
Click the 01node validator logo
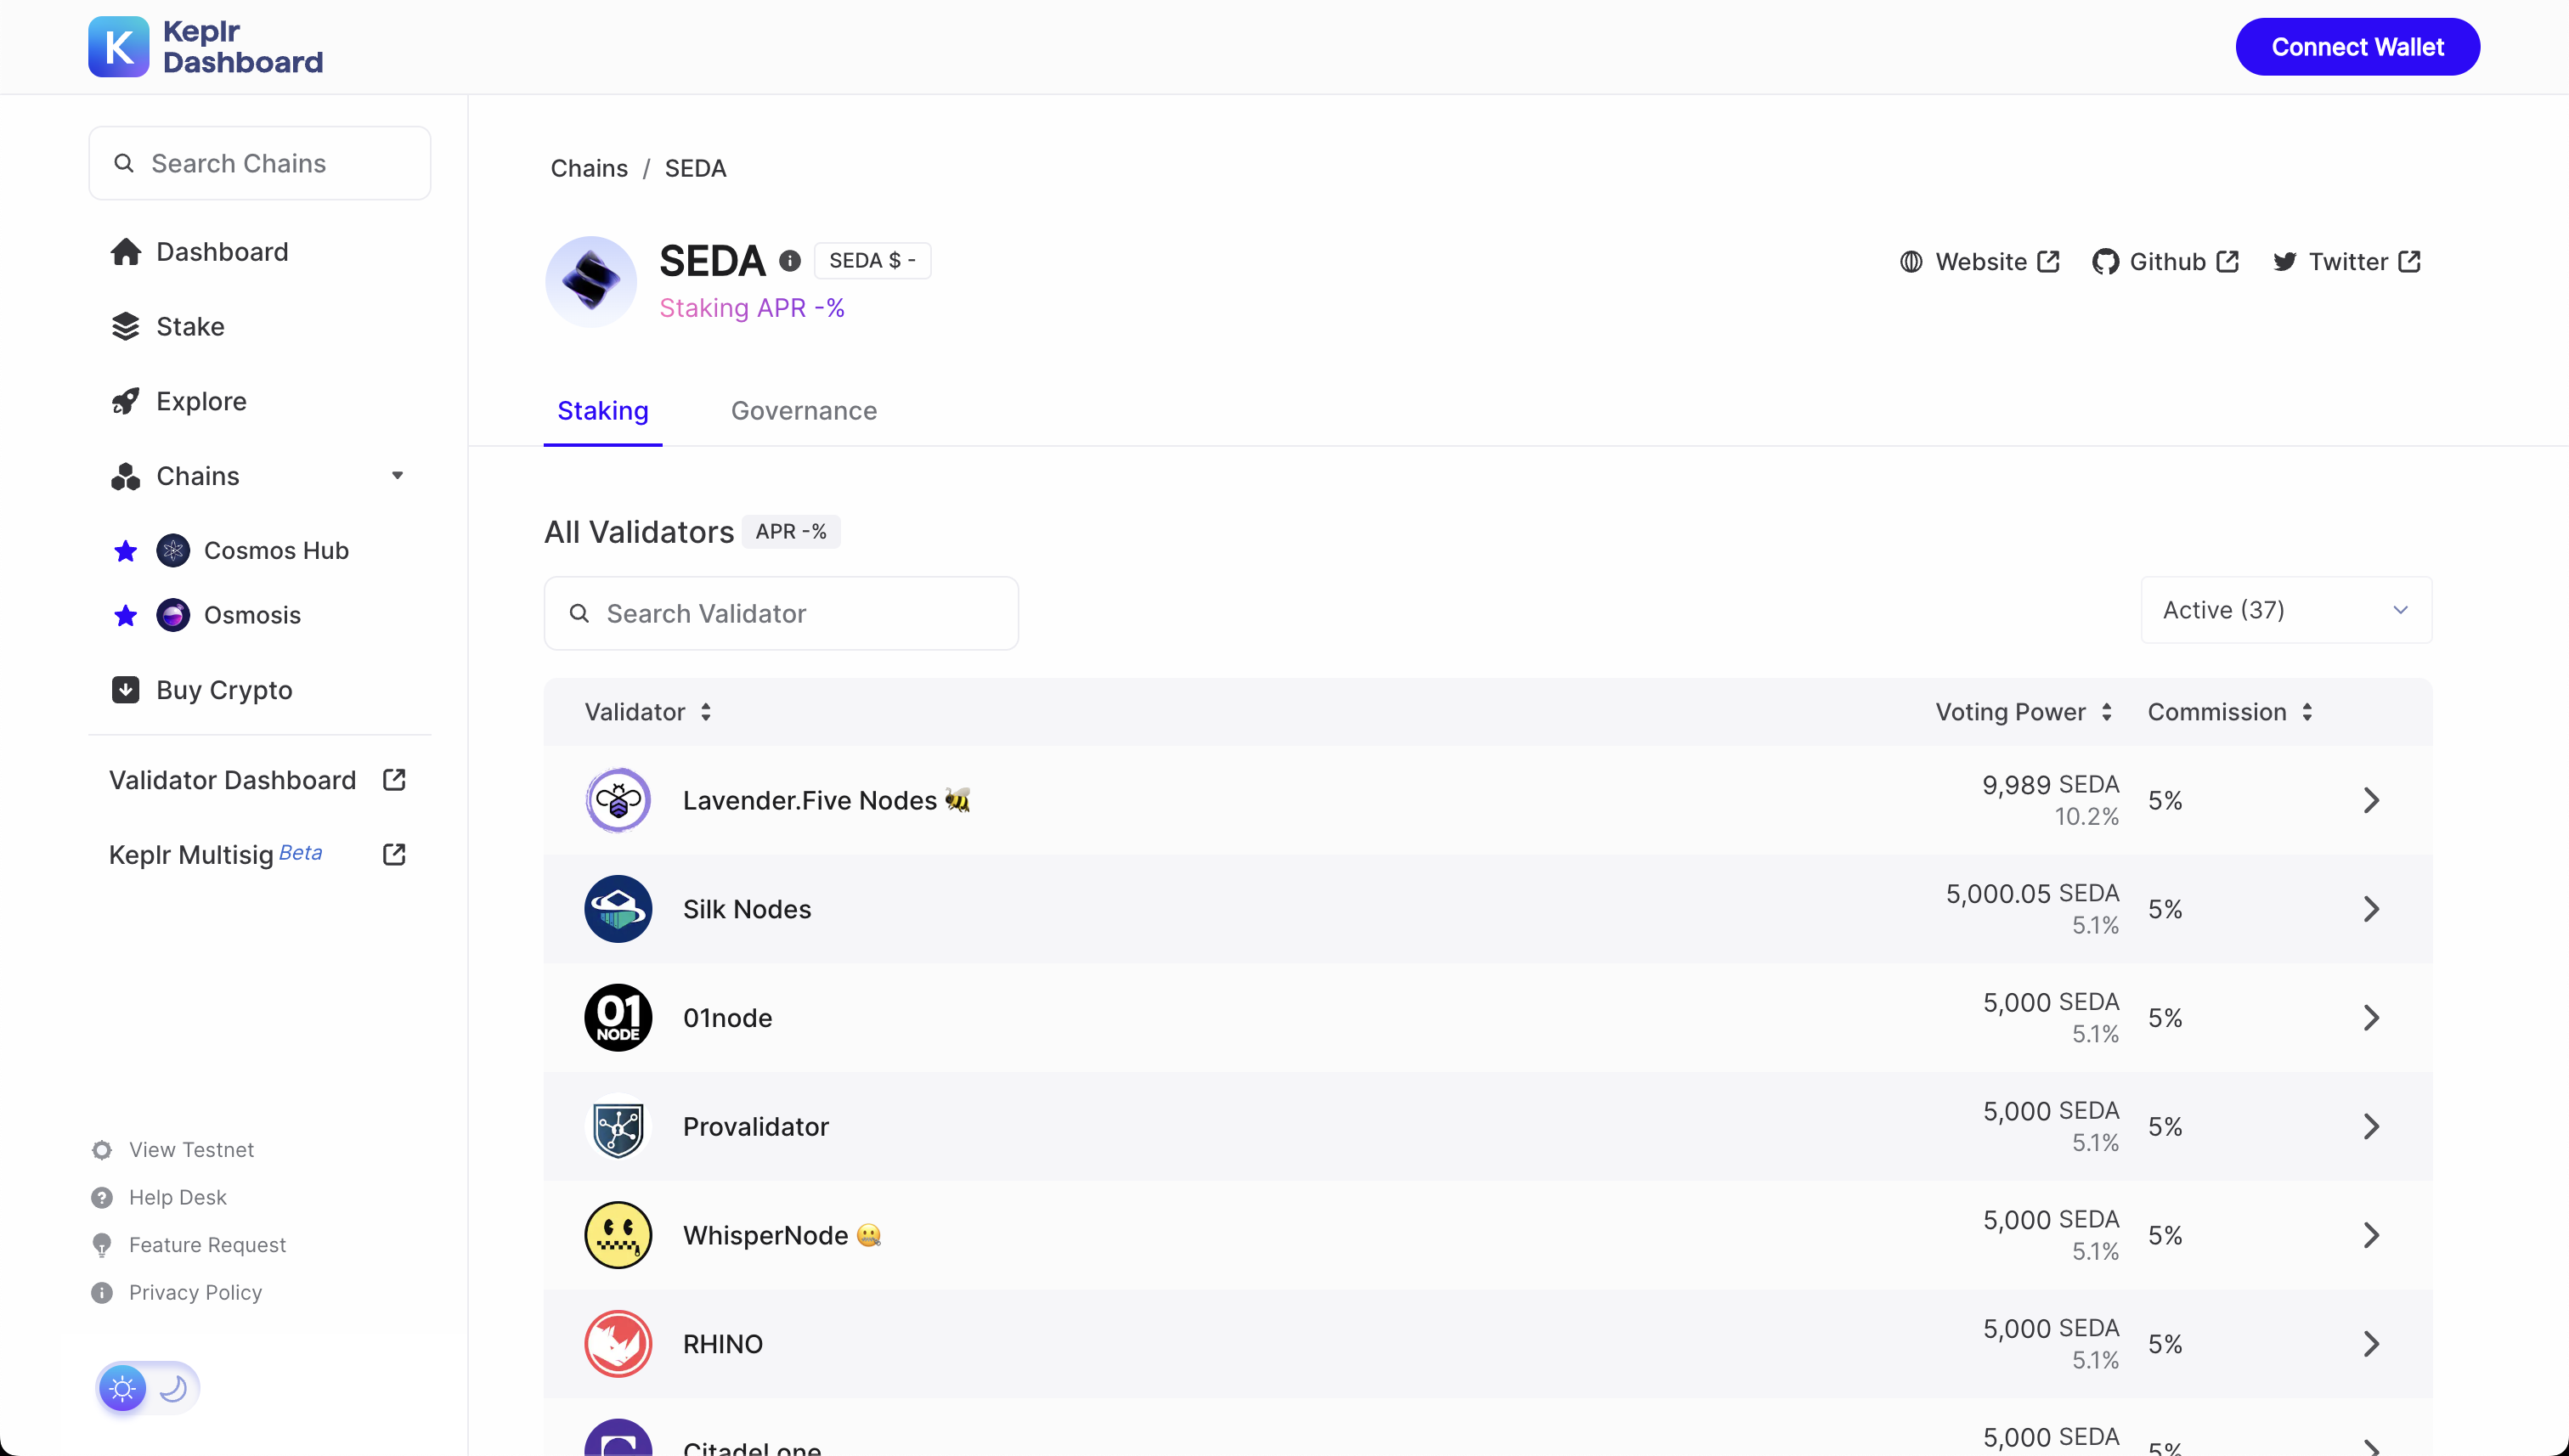(618, 1018)
